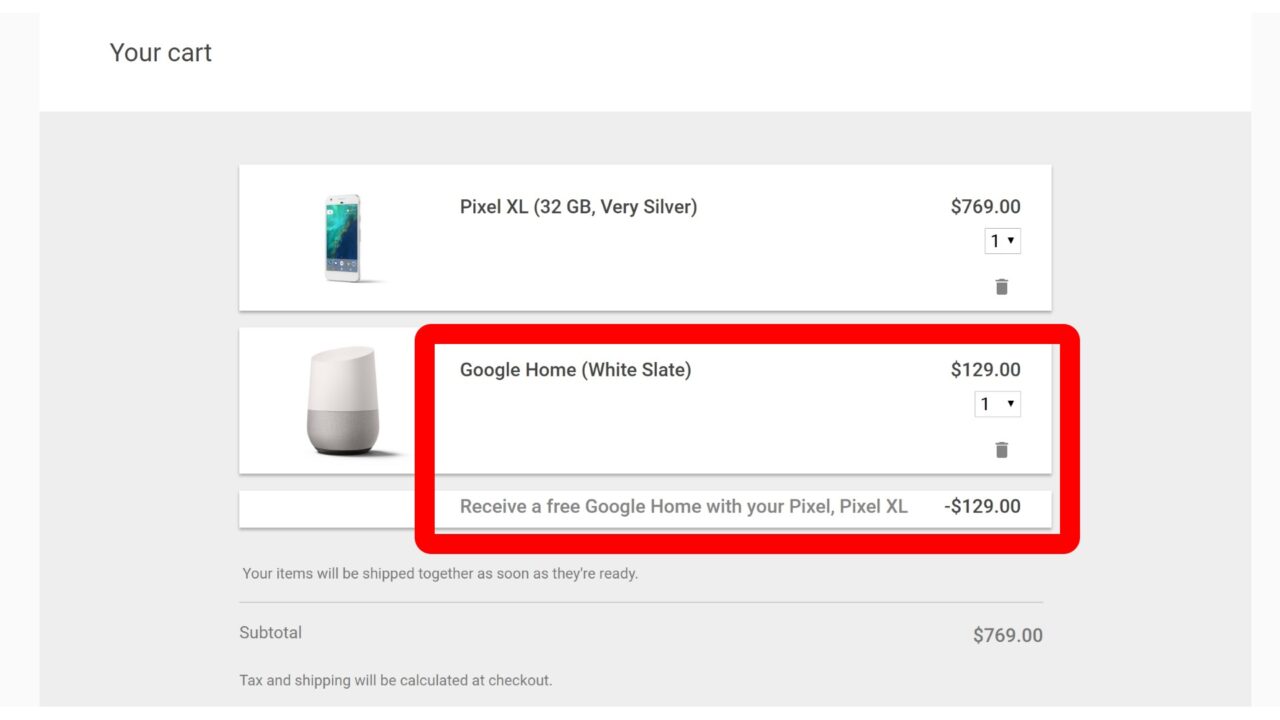Open Google Home quantity dropdown

pos(997,404)
